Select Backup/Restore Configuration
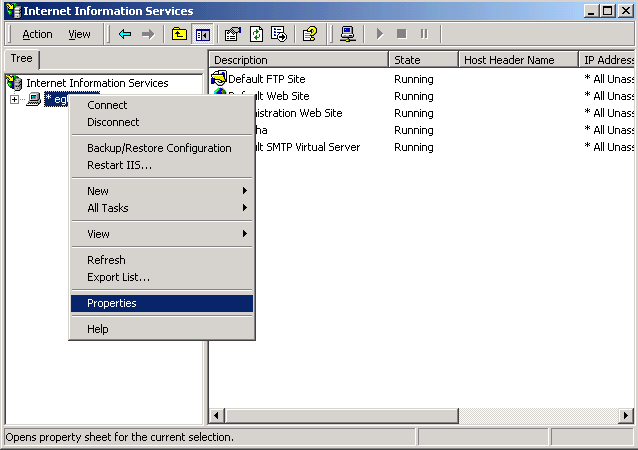The width and height of the screenshot is (638, 450). pyautogui.click(x=162, y=148)
